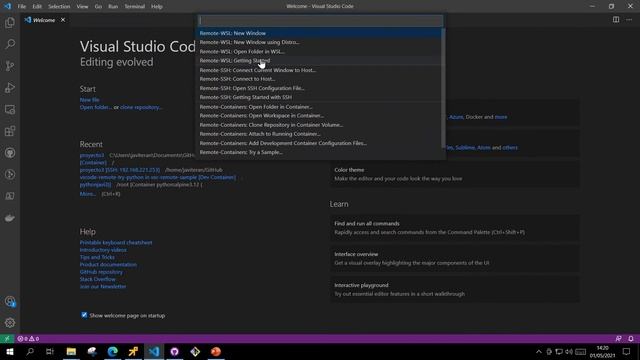Click the More recent items link
Viewport: 640px width, 360px height.
[x=88, y=194]
